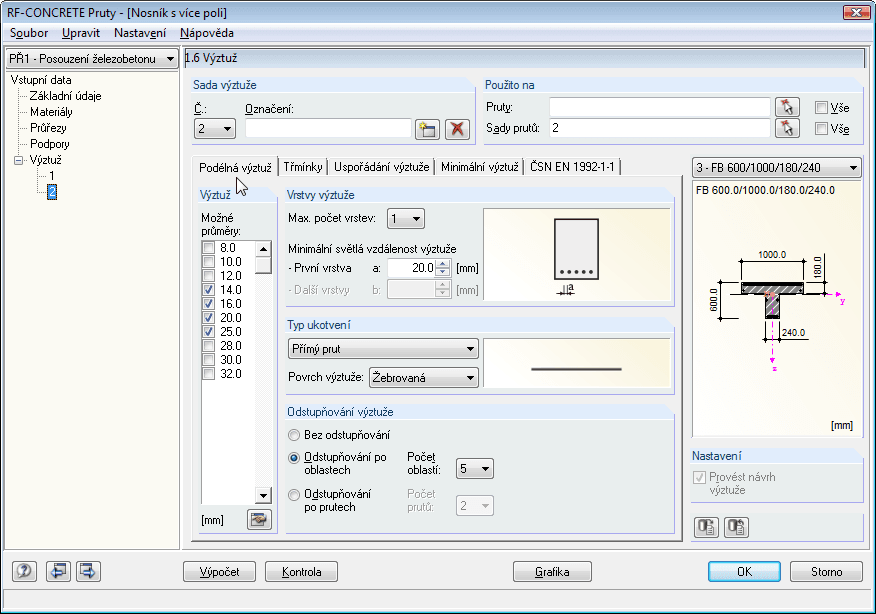Switch to the Minimální výztuž tab
The height and width of the screenshot is (614, 876).
(x=479, y=166)
